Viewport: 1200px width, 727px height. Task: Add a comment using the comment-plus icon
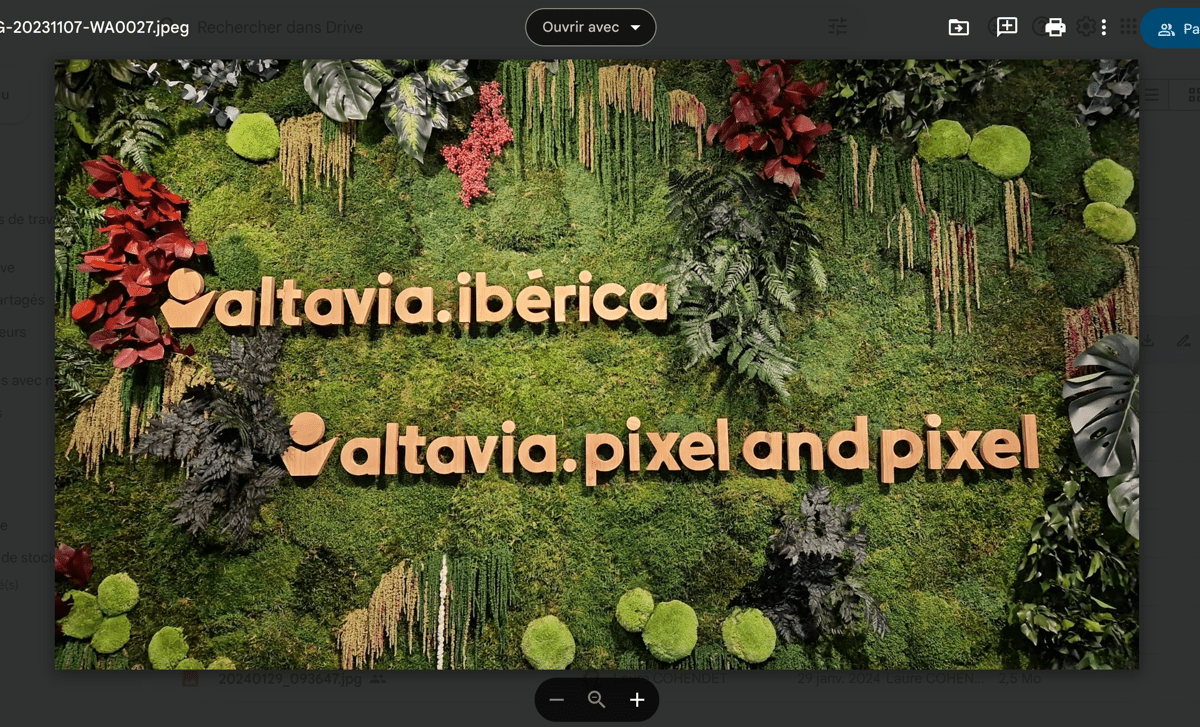(1007, 27)
